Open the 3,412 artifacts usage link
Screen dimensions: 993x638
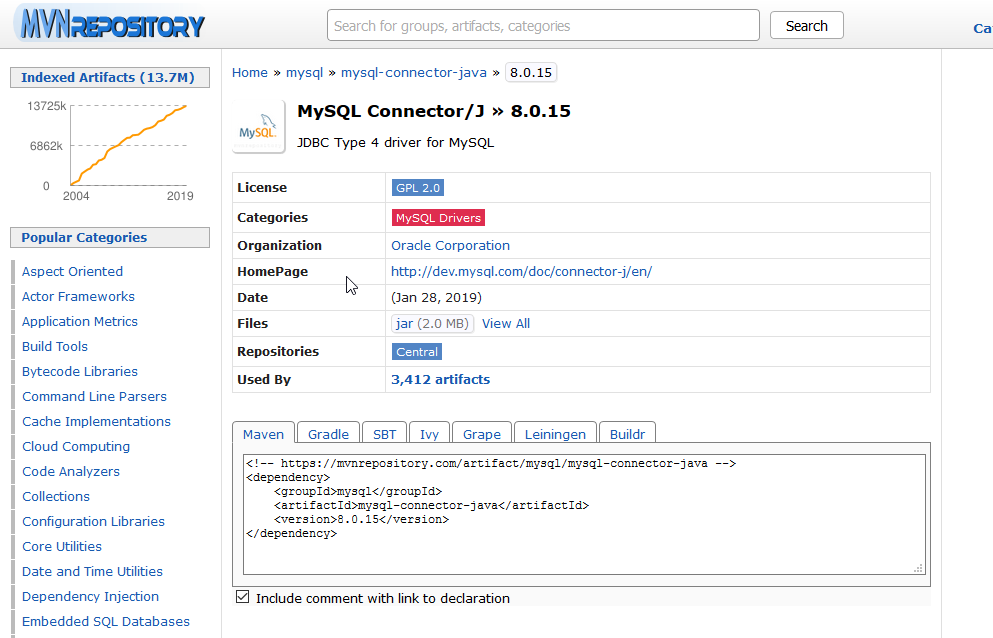pos(440,380)
